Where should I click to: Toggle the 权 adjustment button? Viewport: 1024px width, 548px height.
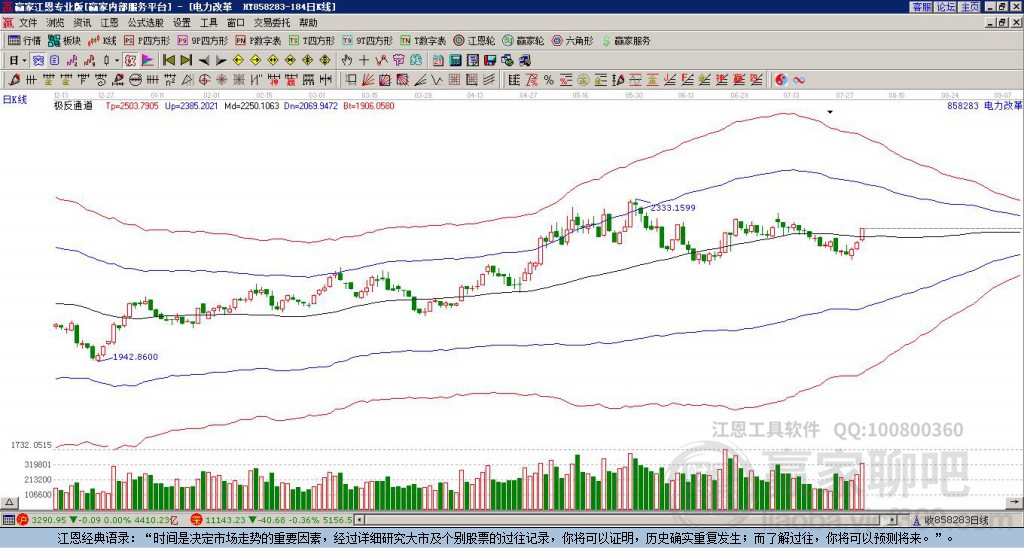coord(130,60)
